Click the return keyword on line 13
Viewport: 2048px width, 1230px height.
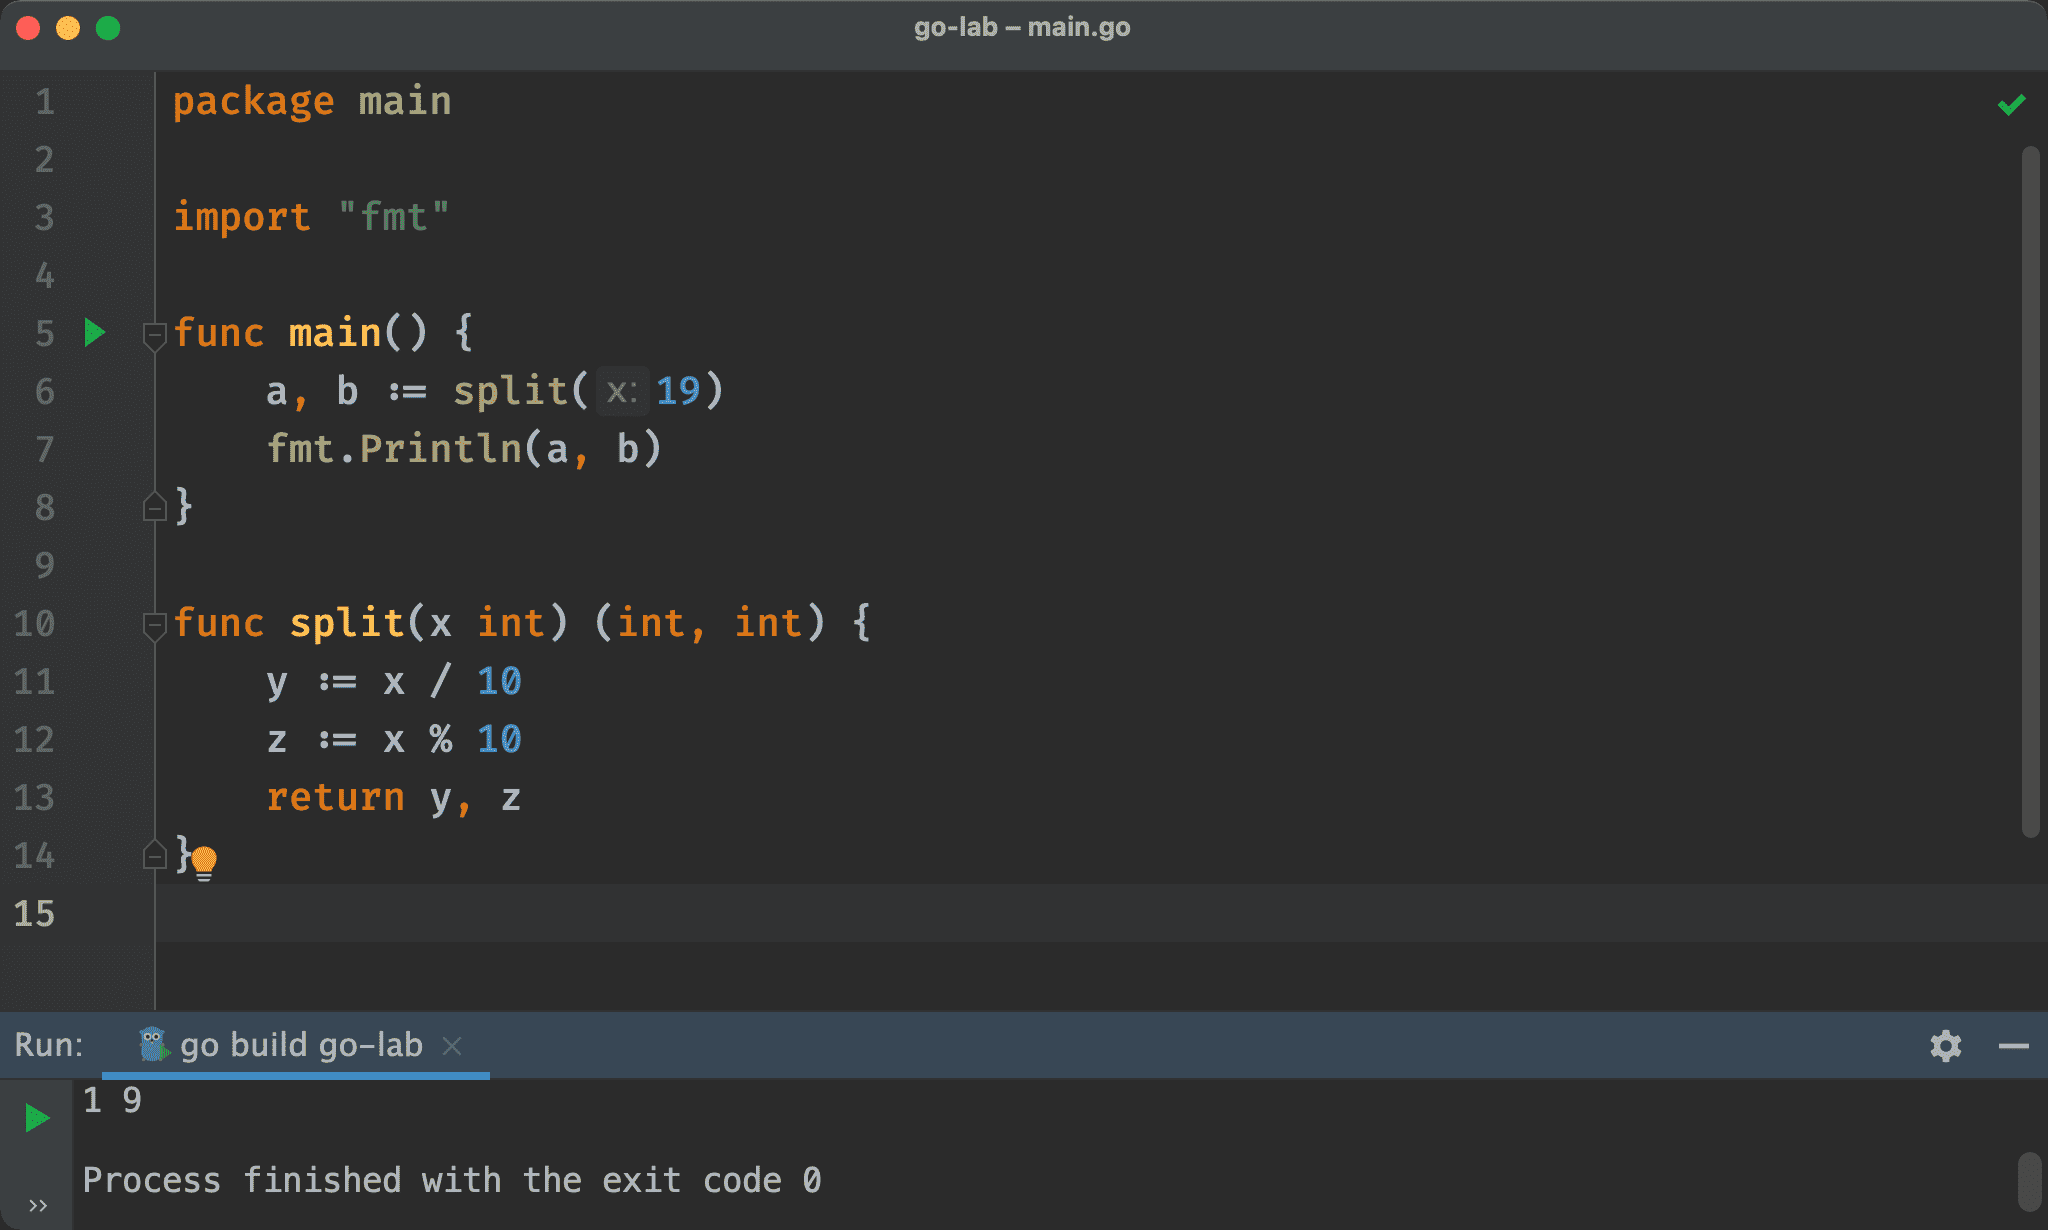coord(335,797)
